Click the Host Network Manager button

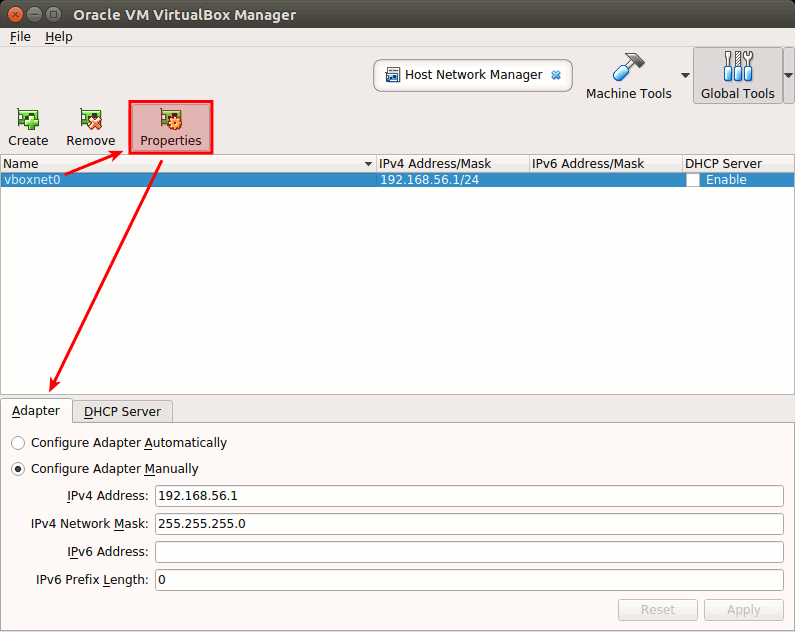coord(473,76)
